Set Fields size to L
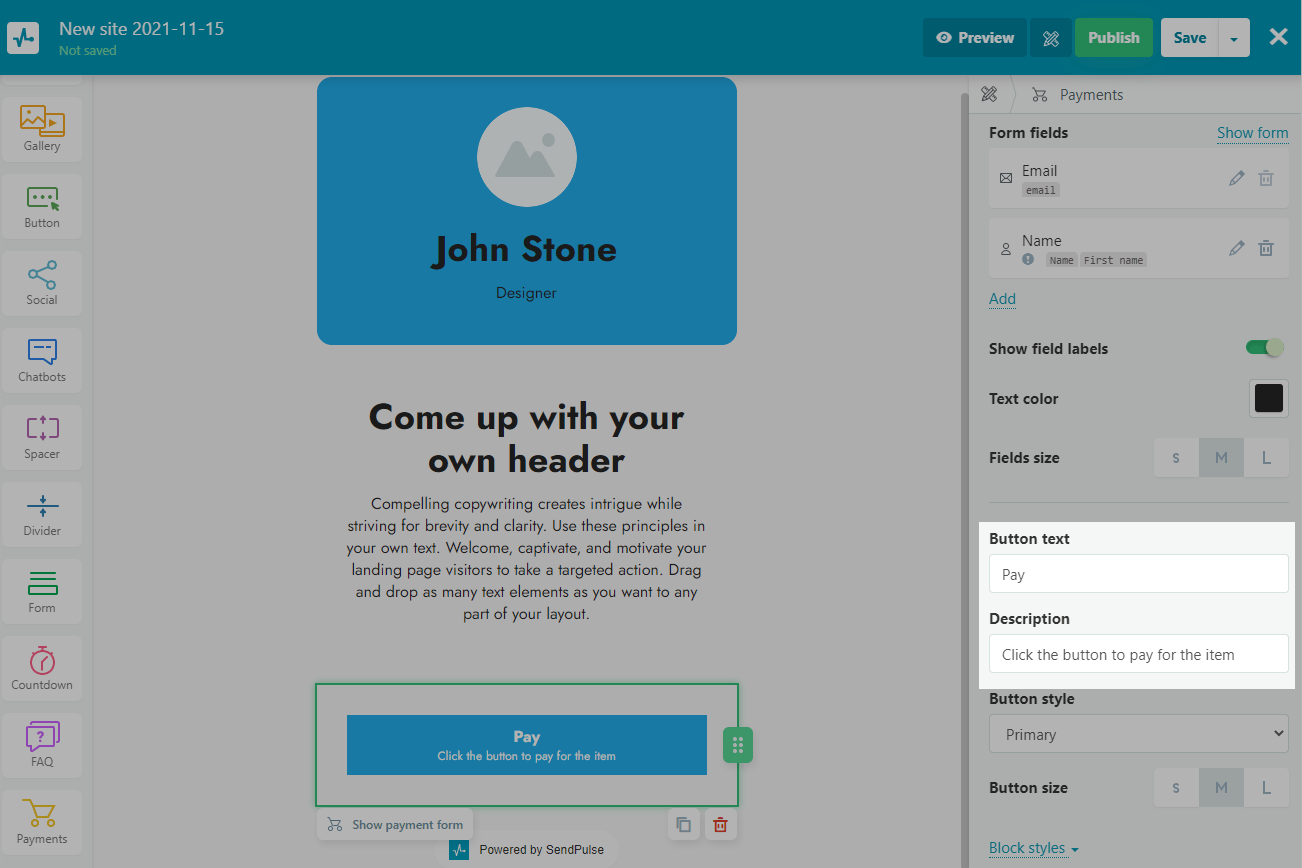This screenshot has width=1302, height=868. coord(1266,458)
